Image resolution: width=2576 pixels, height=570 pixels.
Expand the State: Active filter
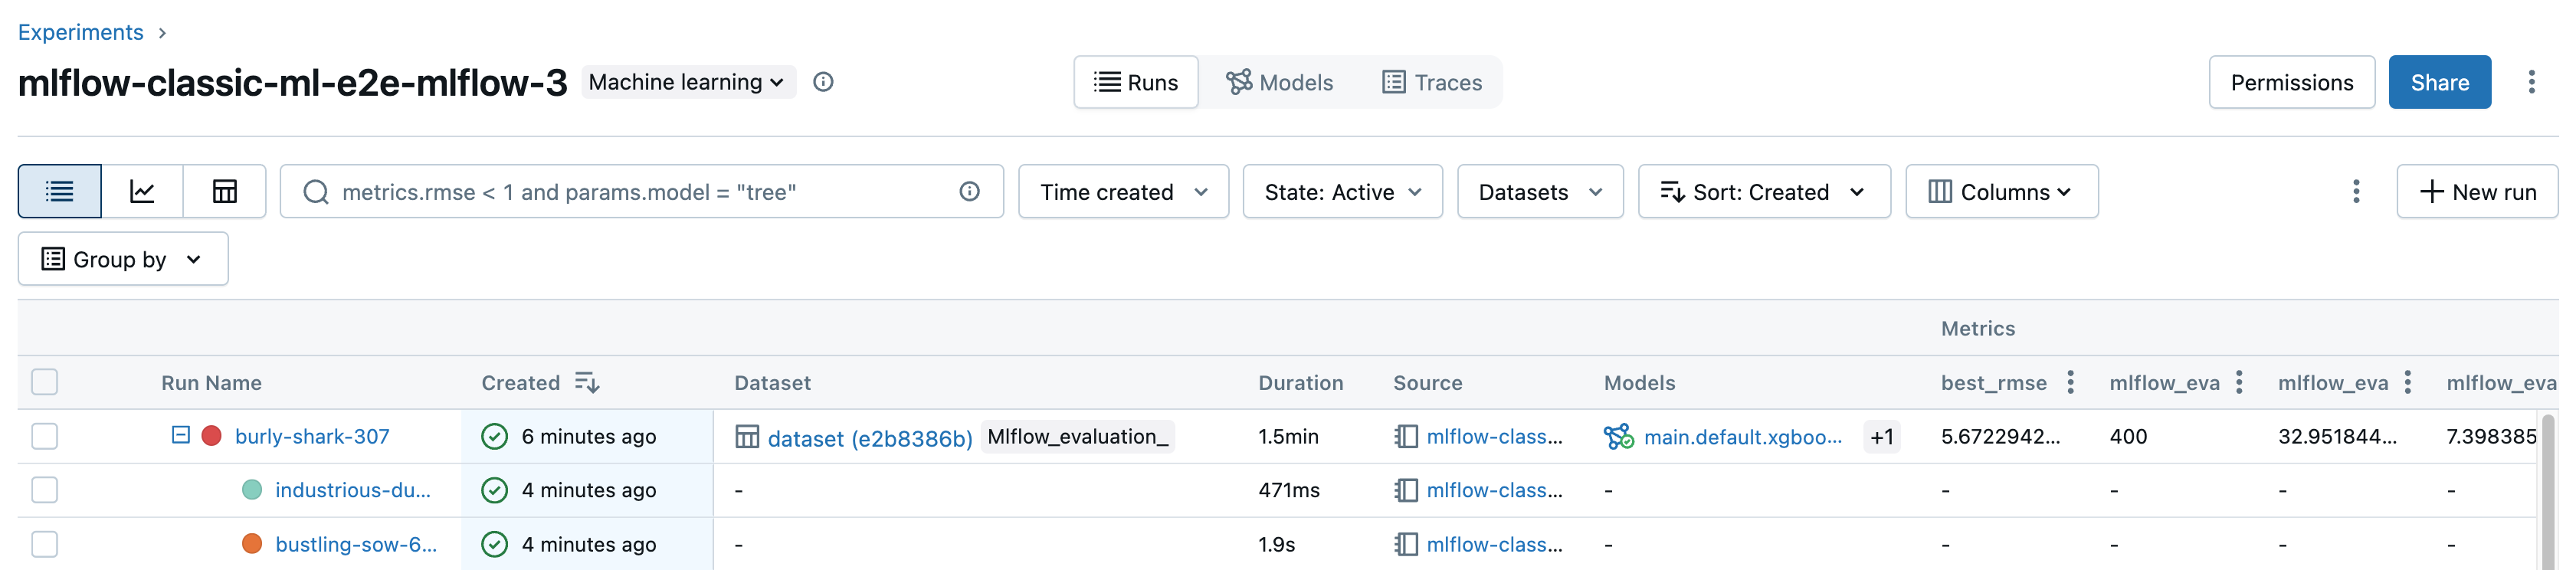[x=1342, y=191]
